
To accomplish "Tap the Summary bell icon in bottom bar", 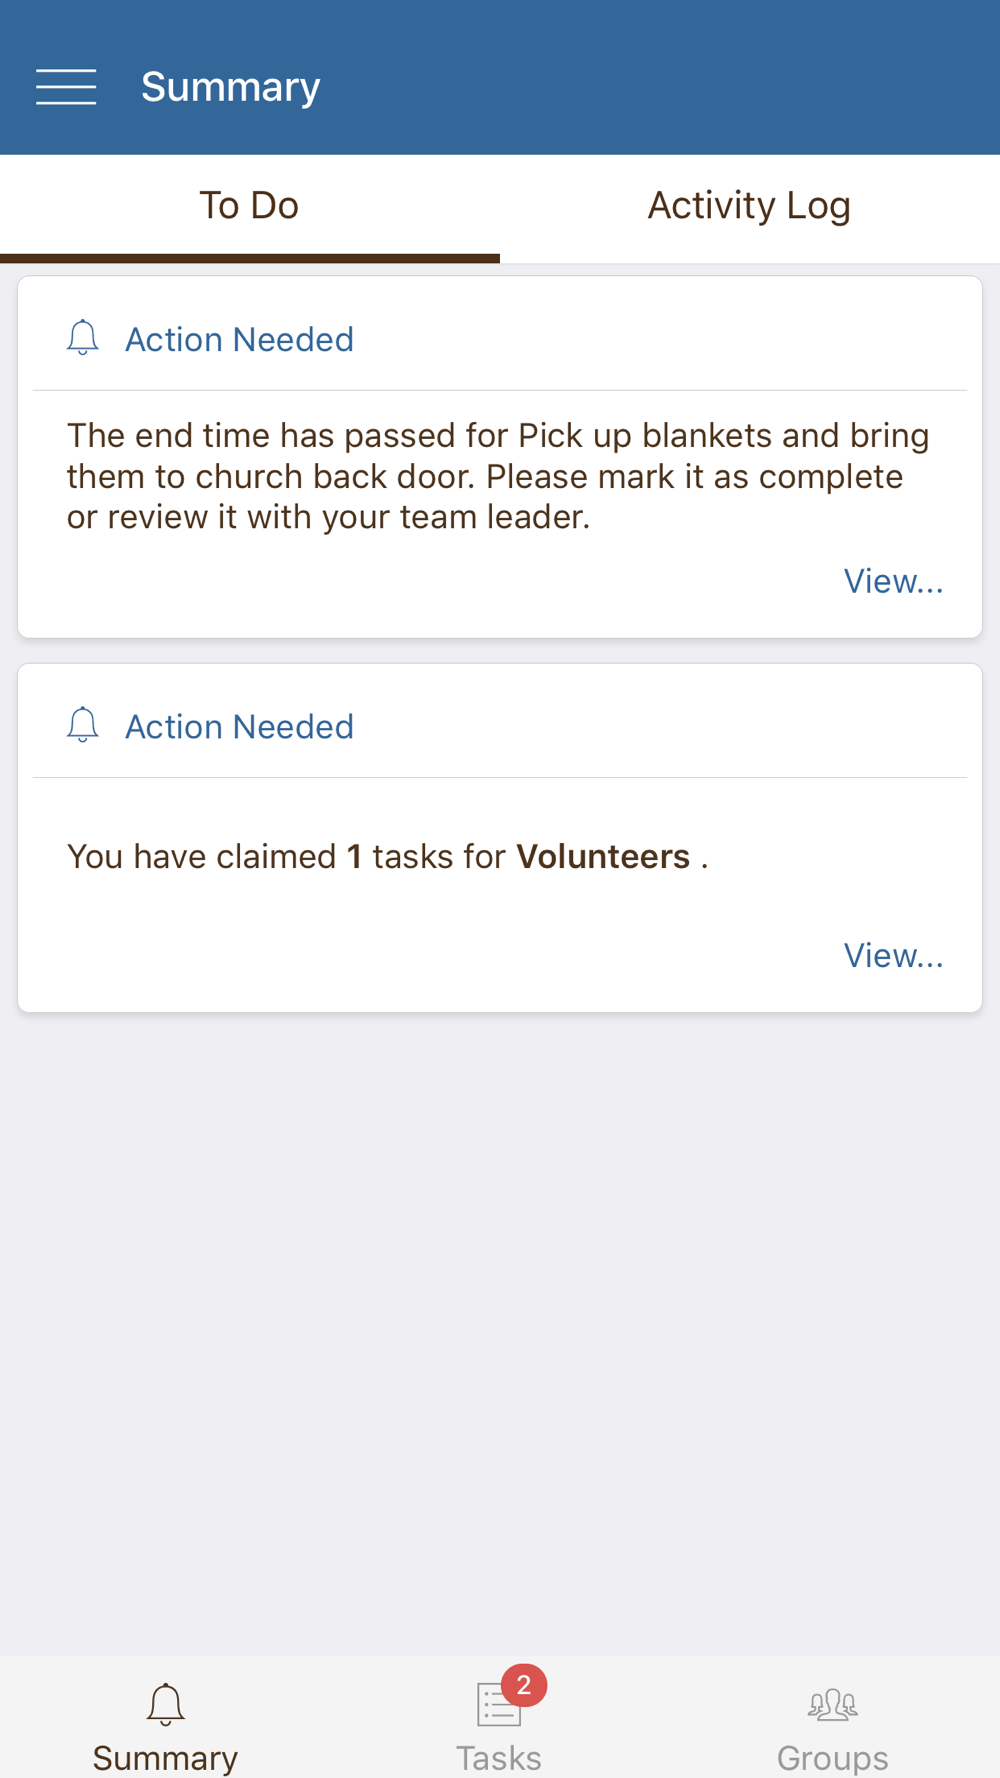I will click(165, 1704).
